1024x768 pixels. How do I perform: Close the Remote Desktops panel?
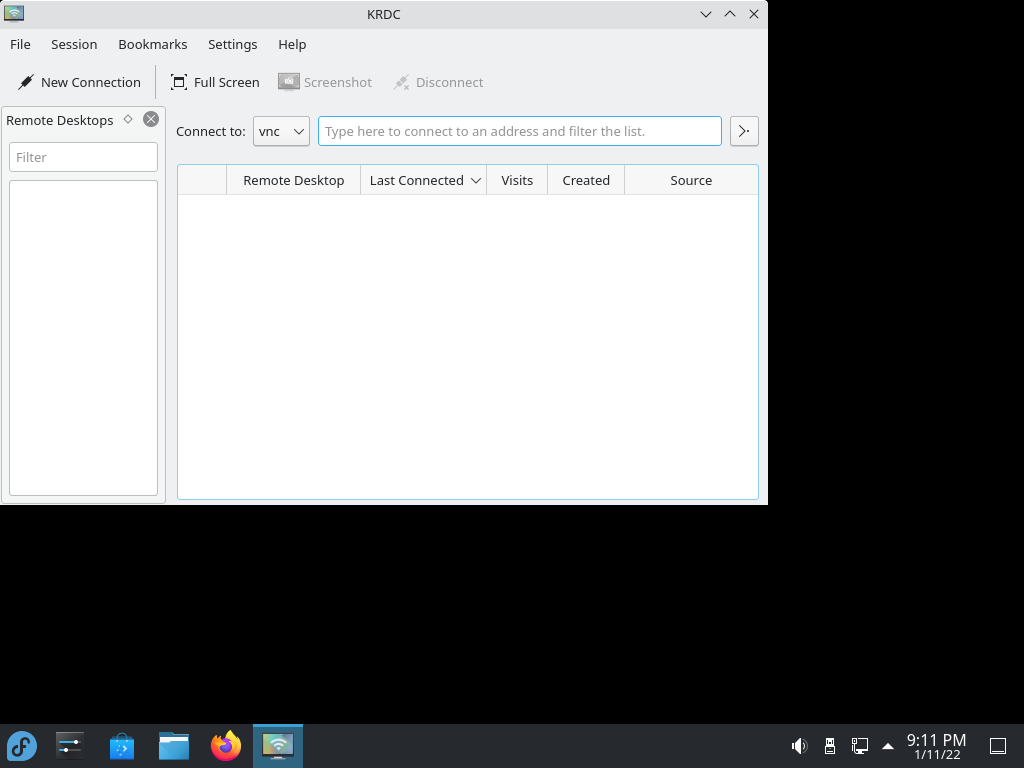pos(151,119)
